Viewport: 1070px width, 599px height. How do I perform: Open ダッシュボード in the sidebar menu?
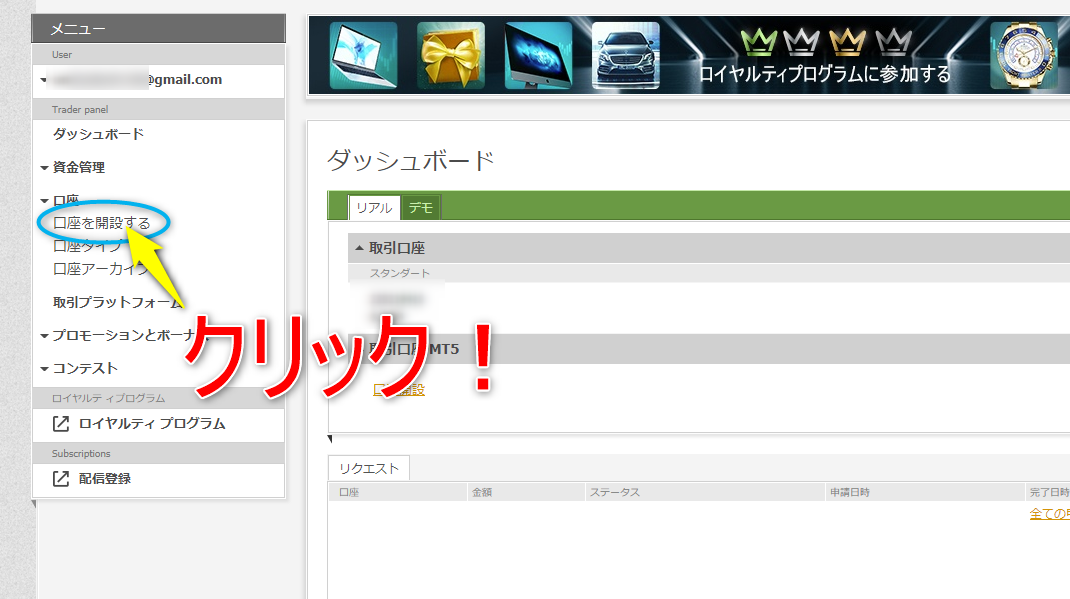pyautogui.click(x=98, y=134)
